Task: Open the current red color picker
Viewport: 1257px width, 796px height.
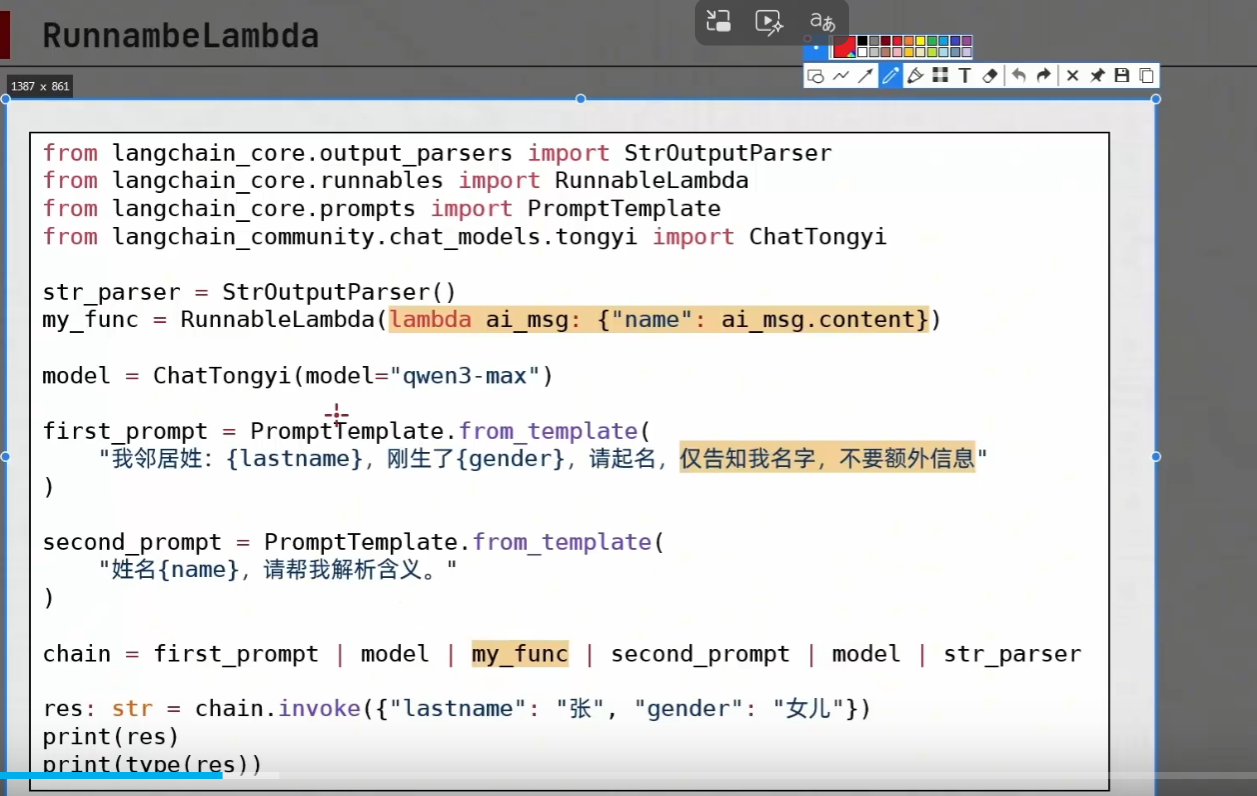Action: (844, 47)
